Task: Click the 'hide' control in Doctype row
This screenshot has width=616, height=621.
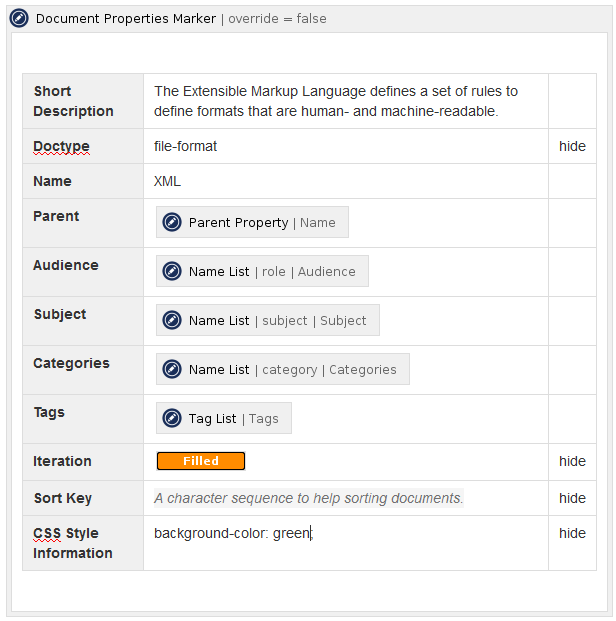Action: (572, 146)
